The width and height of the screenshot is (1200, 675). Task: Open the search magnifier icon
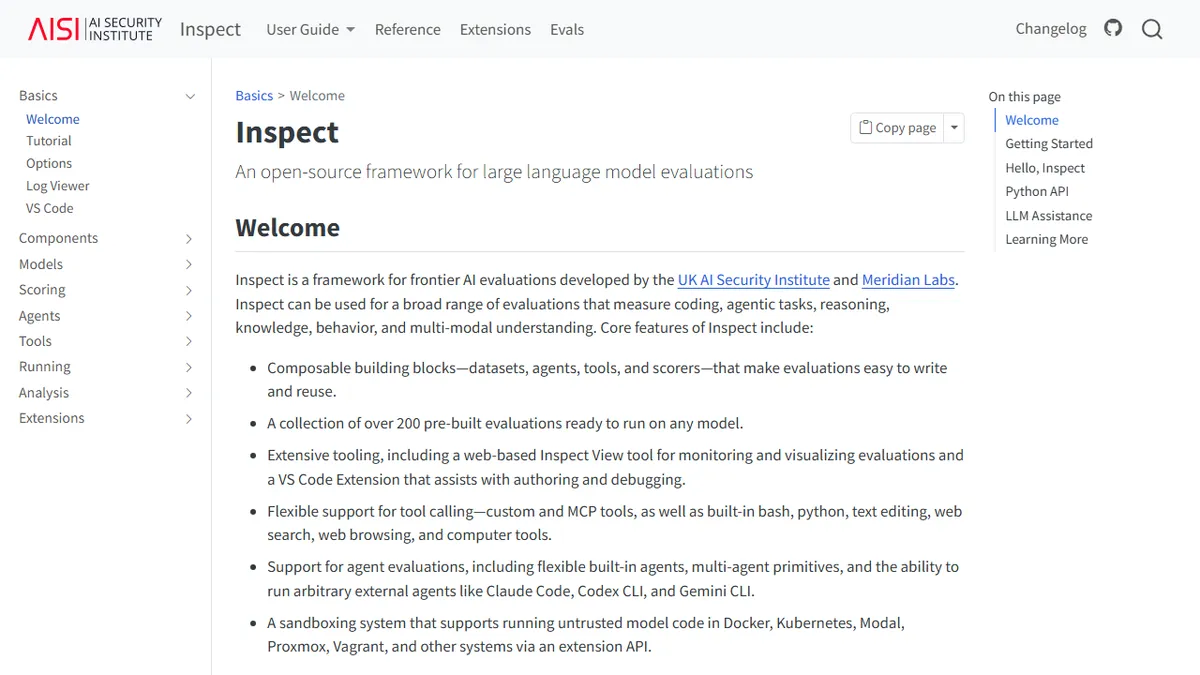click(1152, 29)
